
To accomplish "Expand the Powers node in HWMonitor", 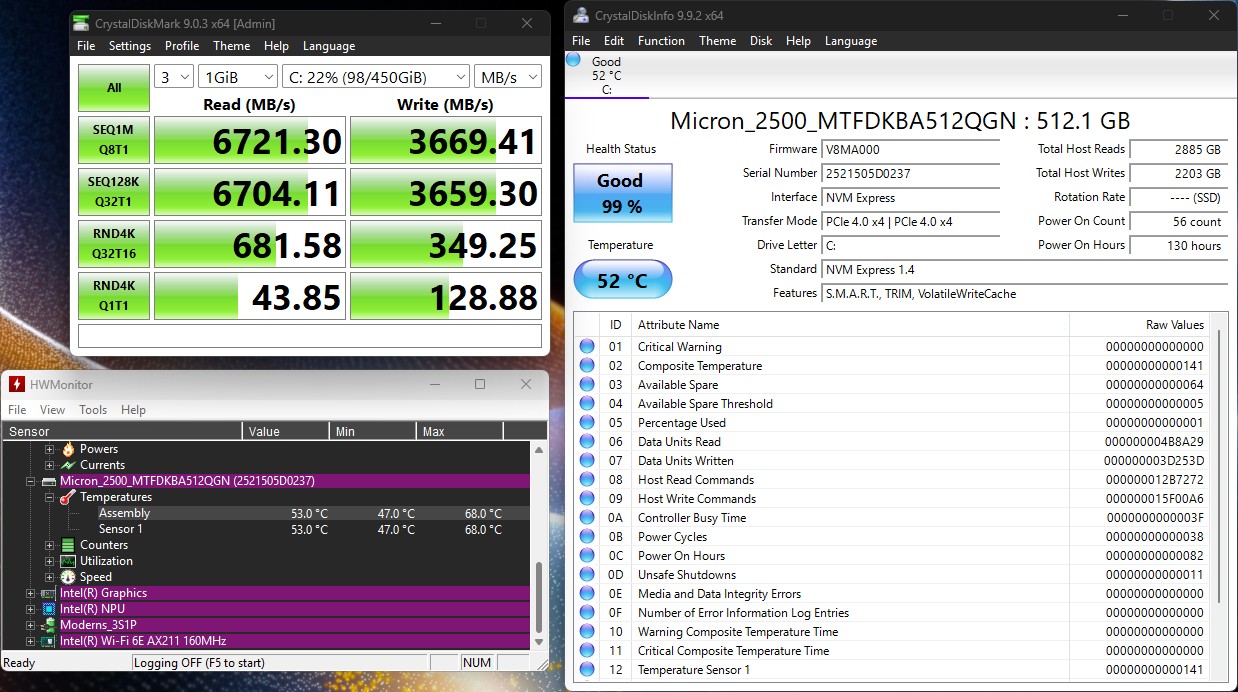I will point(49,449).
